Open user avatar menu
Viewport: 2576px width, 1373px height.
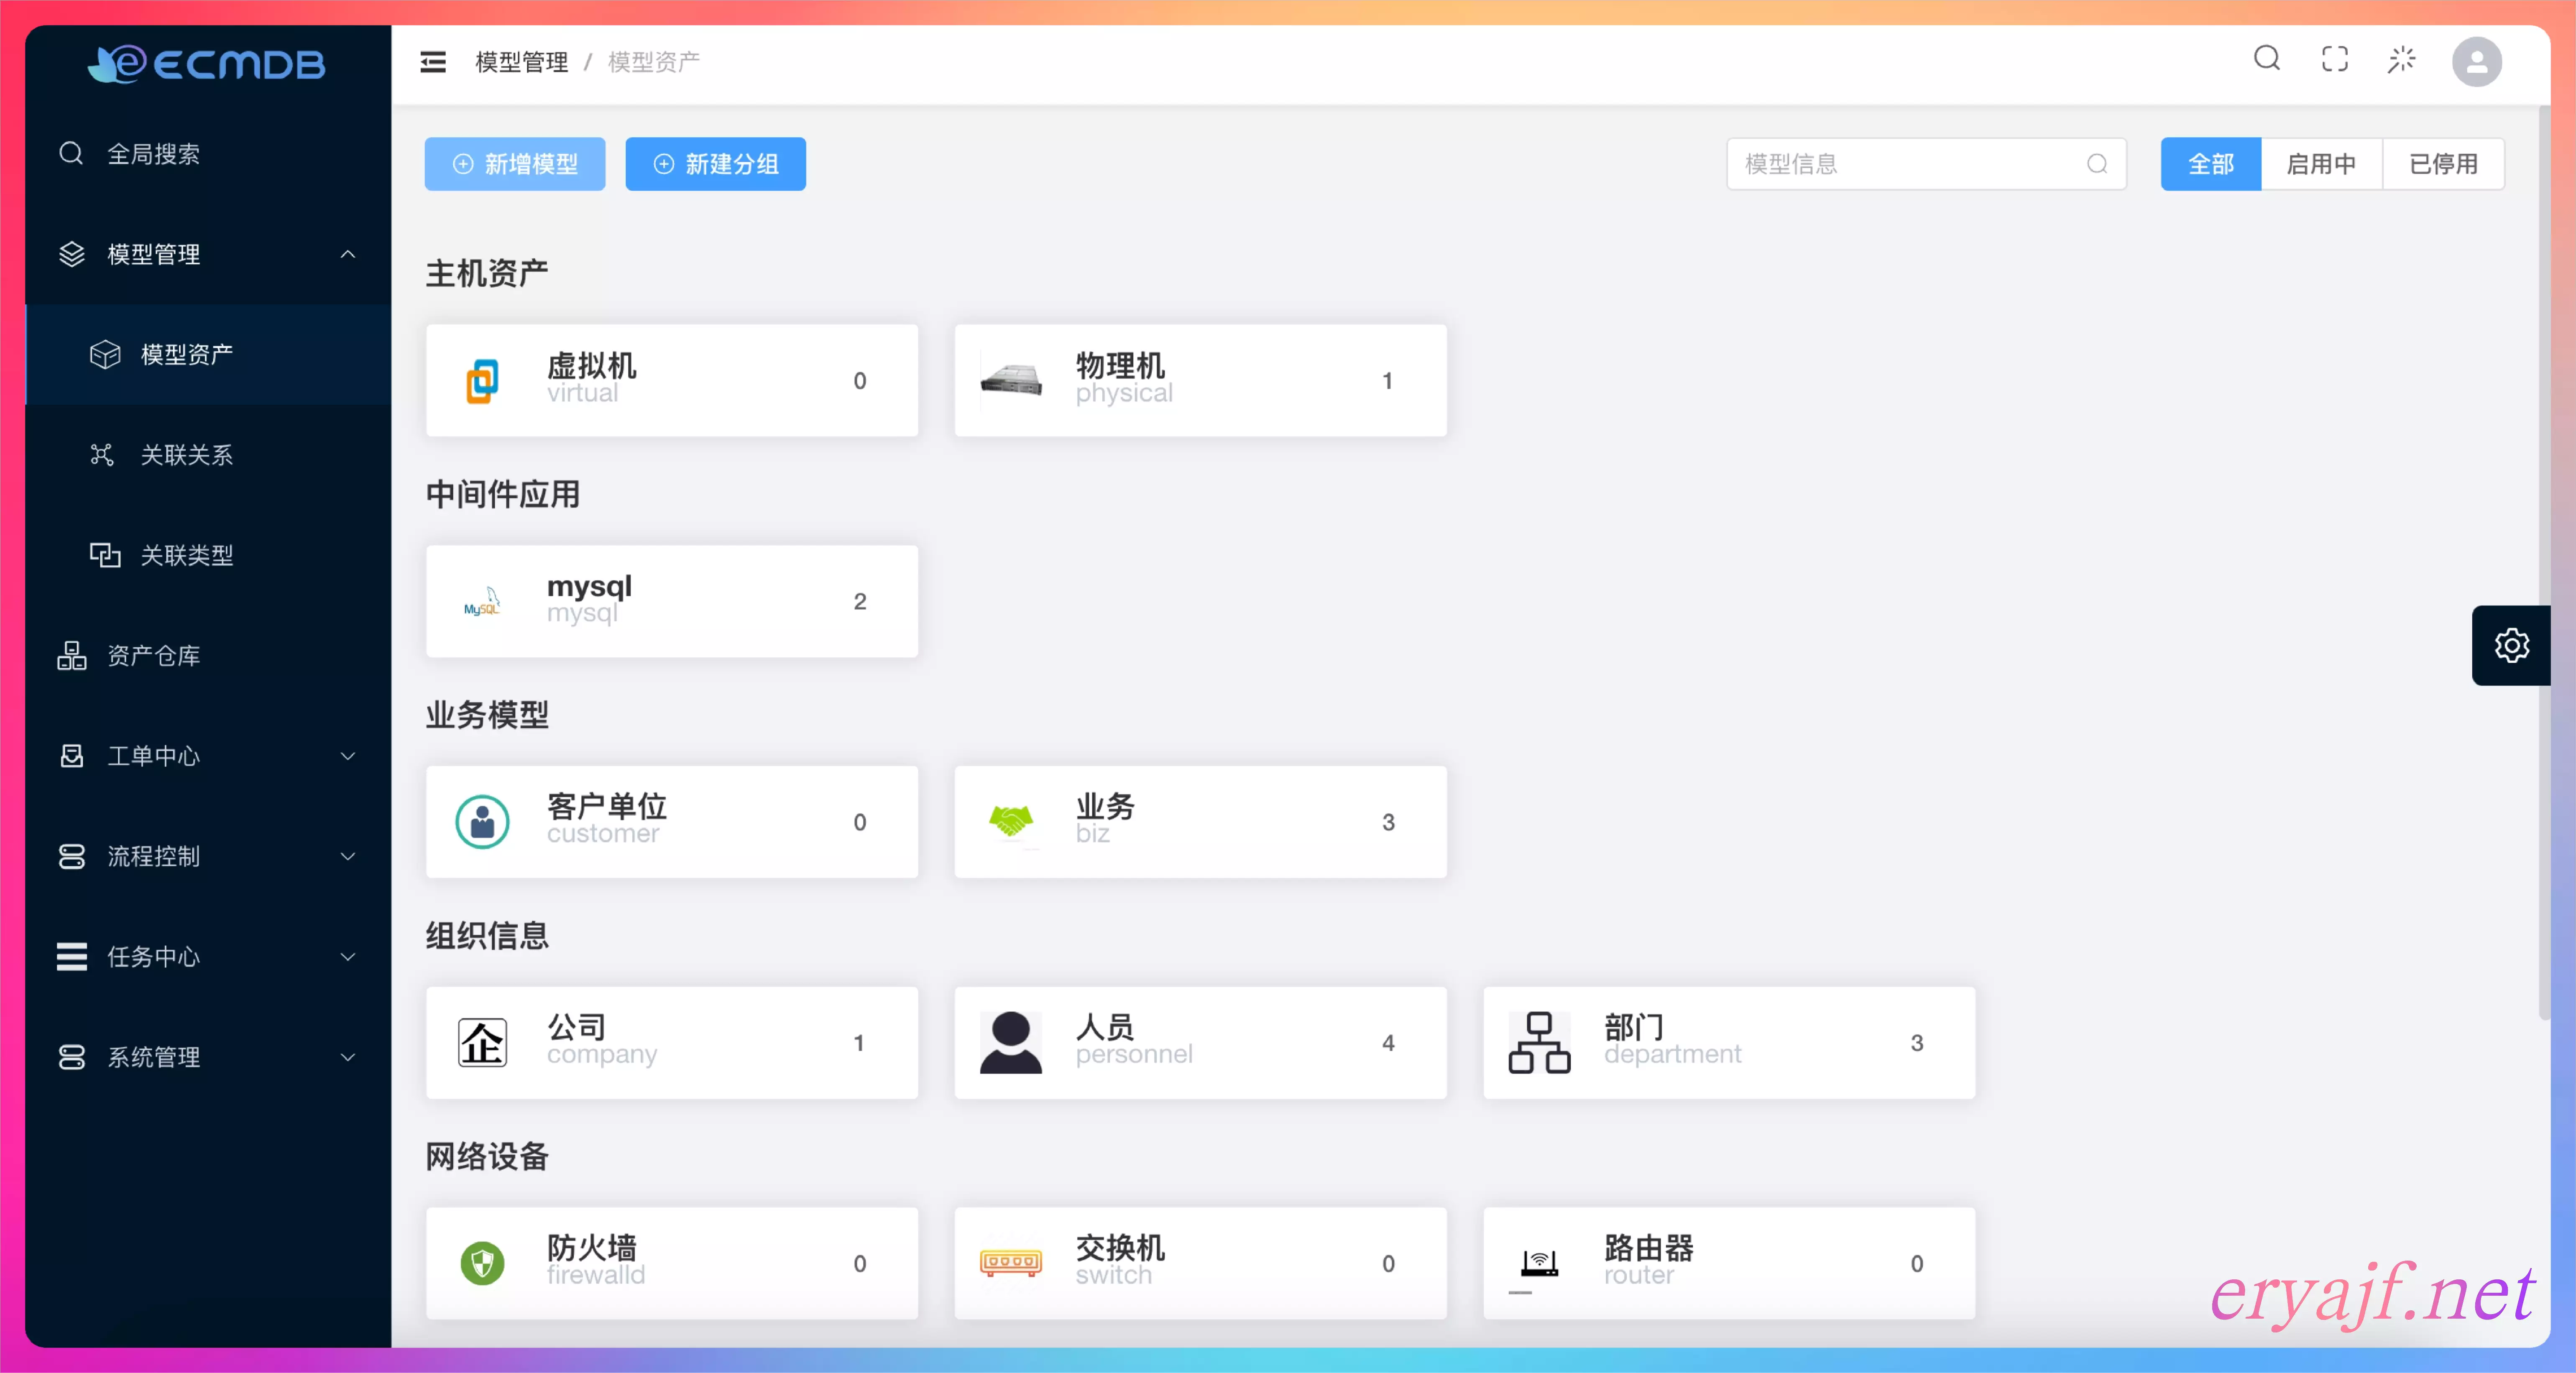(x=2477, y=62)
